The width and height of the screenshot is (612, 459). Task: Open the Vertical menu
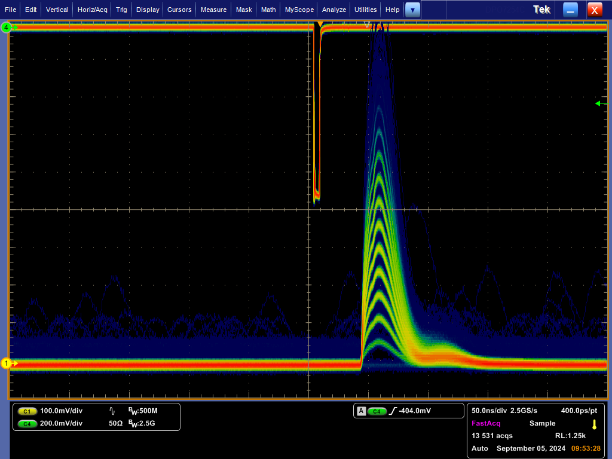pyautogui.click(x=56, y=9)
